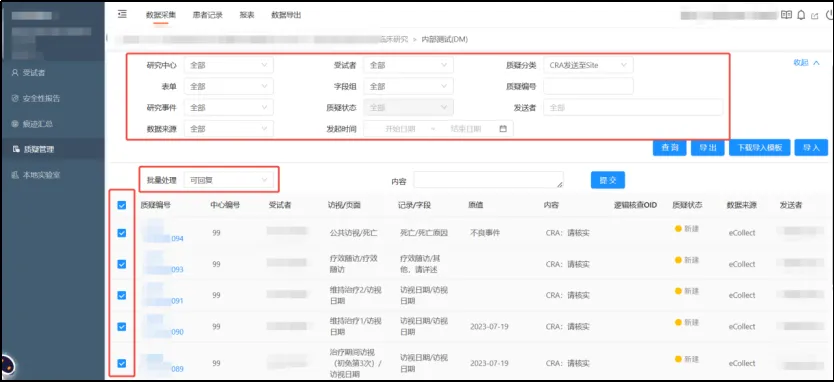Open query number link ending 093
This screenshot has height=382, width=834.
click(x=177, y=270)
